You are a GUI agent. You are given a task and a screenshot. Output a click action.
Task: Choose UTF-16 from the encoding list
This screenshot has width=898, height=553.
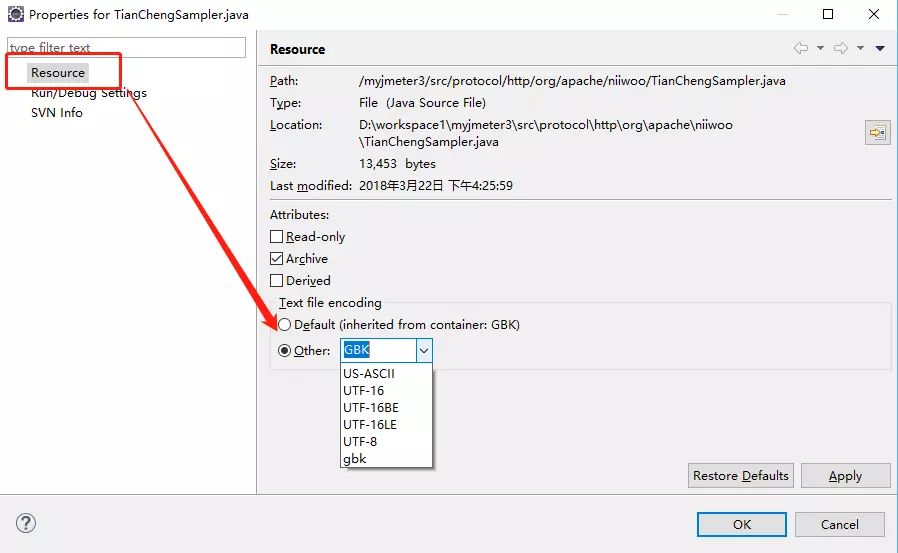(x=386, y=390)
